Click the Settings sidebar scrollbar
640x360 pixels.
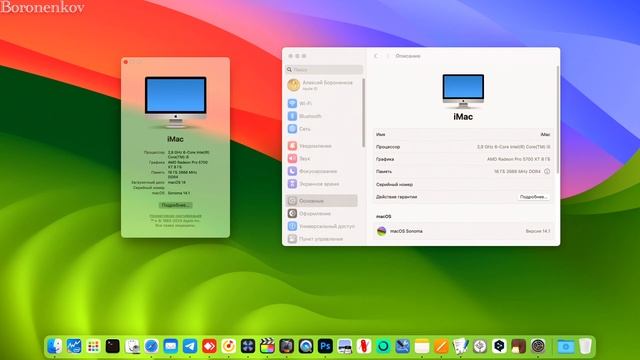(x=363, y=113)
